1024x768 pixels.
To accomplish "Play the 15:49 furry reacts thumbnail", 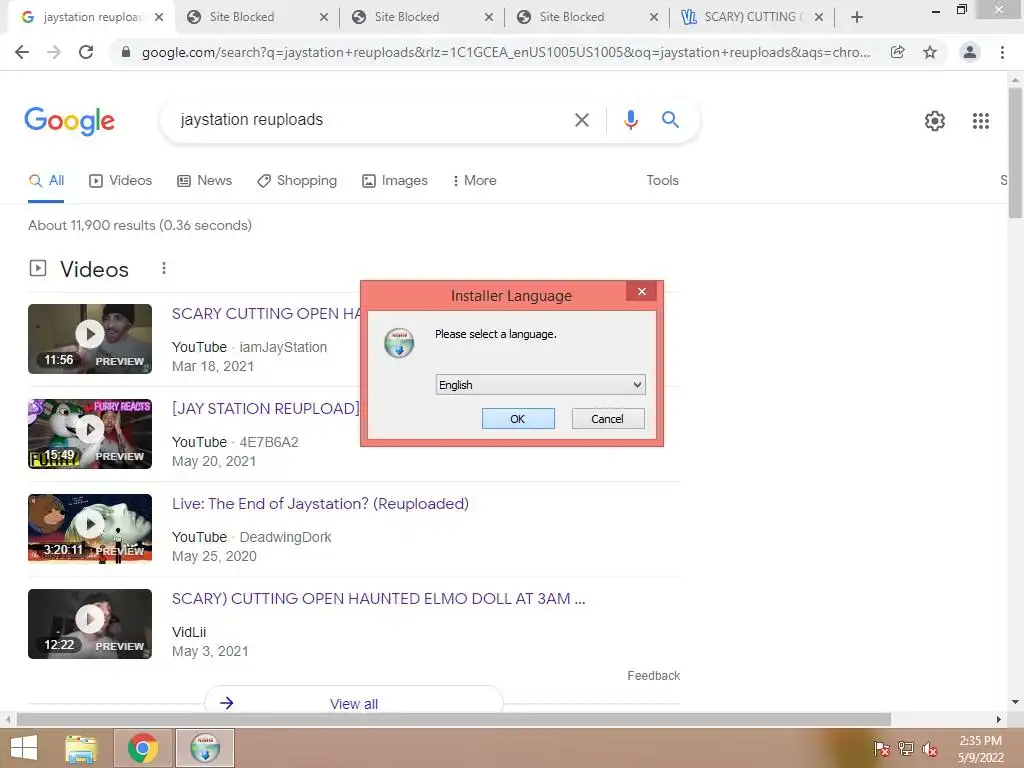I will 90,434.
